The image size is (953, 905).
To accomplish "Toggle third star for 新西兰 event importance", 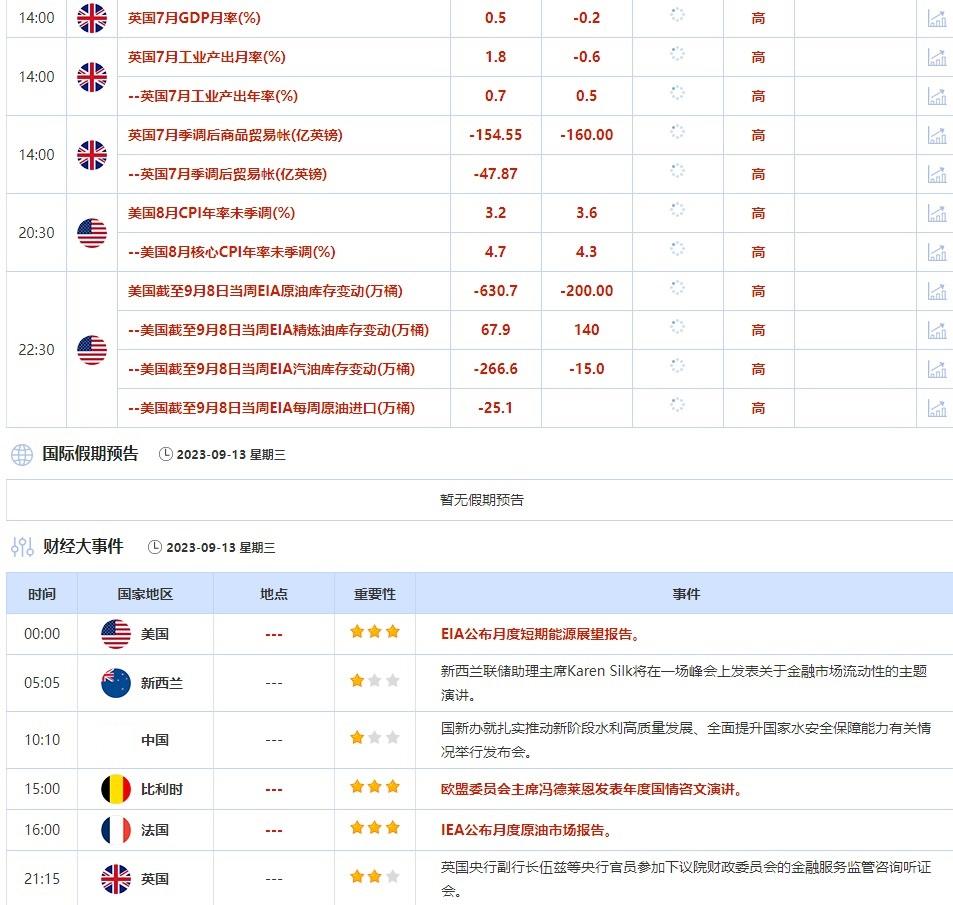I will click(x=390, y=678).
